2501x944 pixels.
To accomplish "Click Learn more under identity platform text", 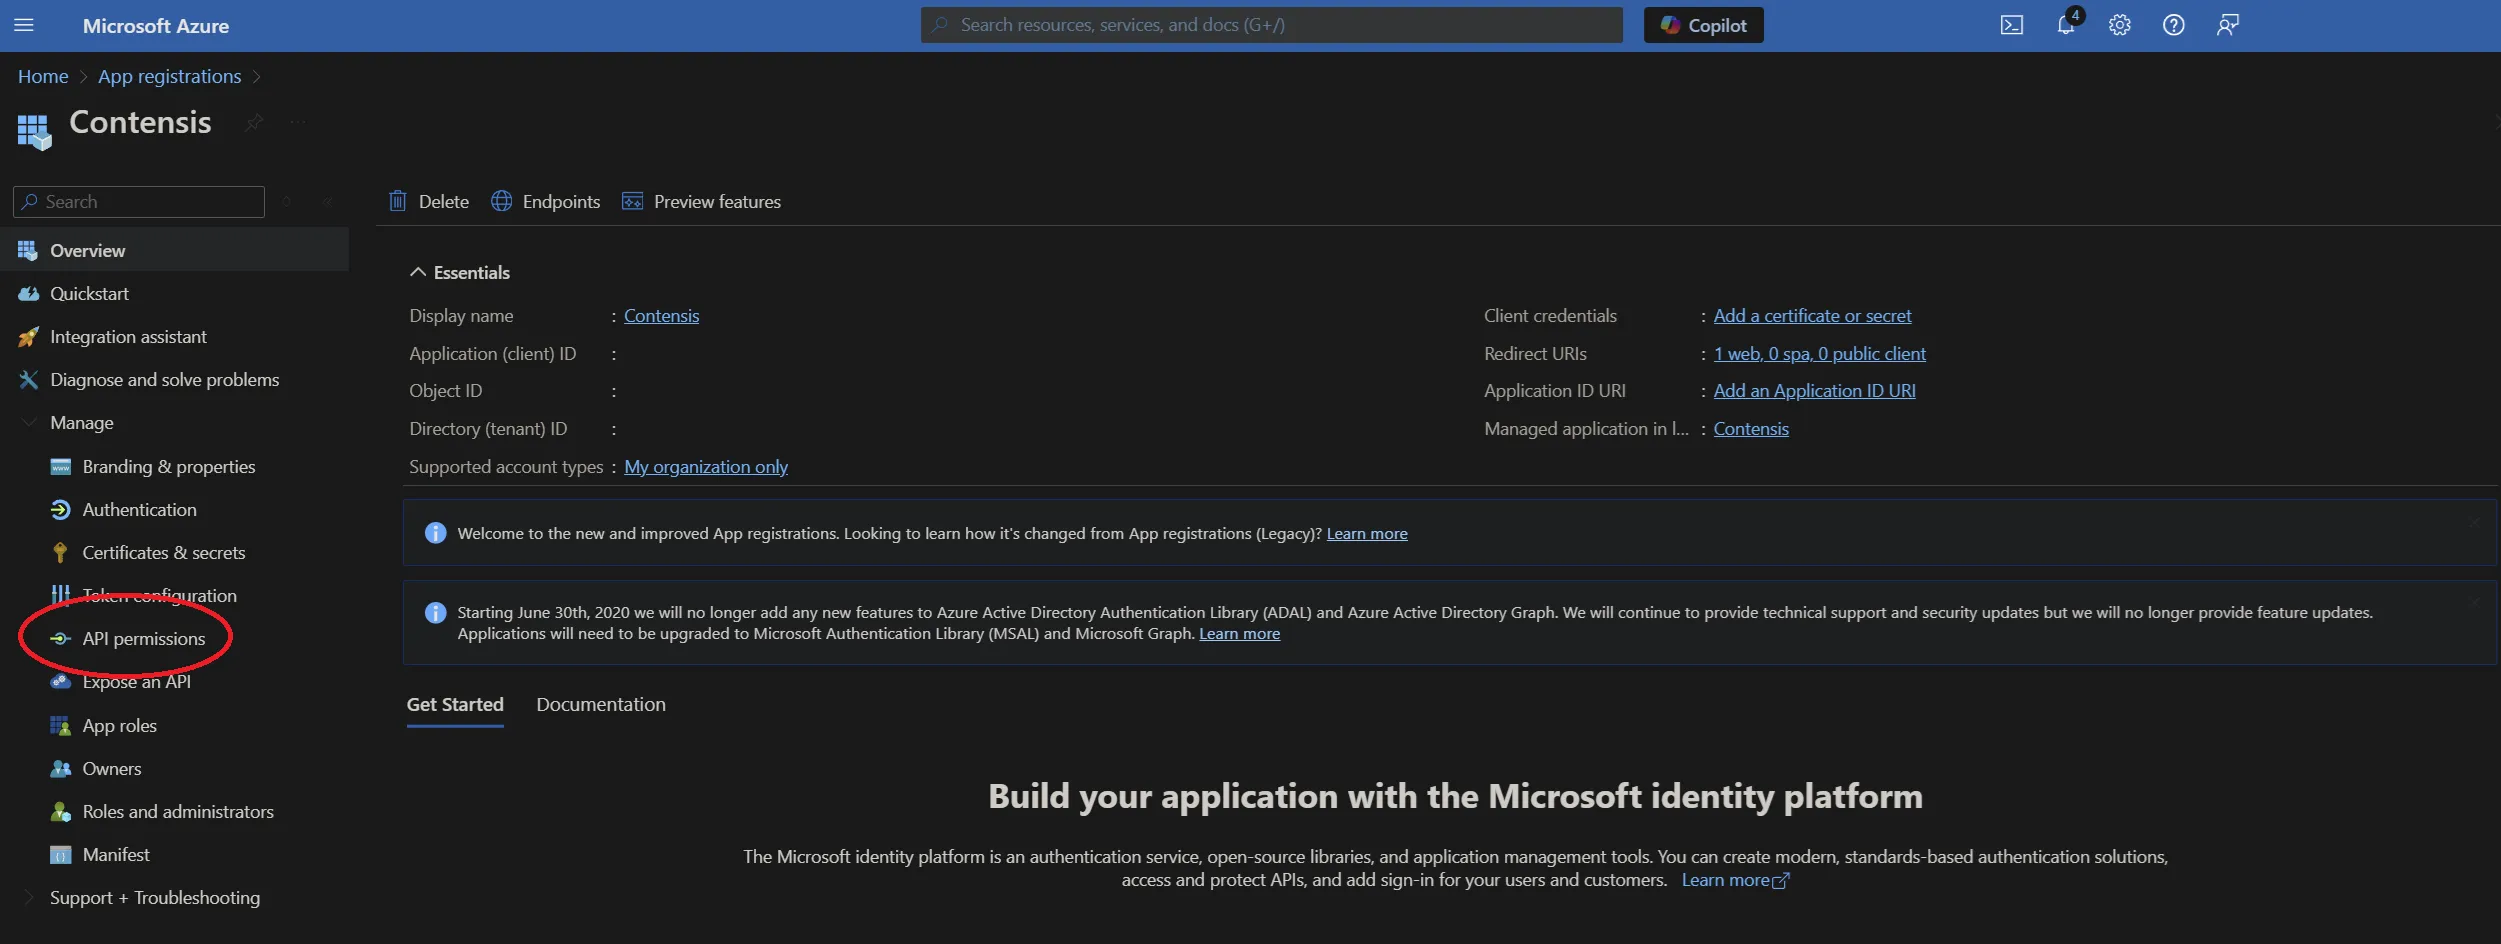I will pos(1735,880).
